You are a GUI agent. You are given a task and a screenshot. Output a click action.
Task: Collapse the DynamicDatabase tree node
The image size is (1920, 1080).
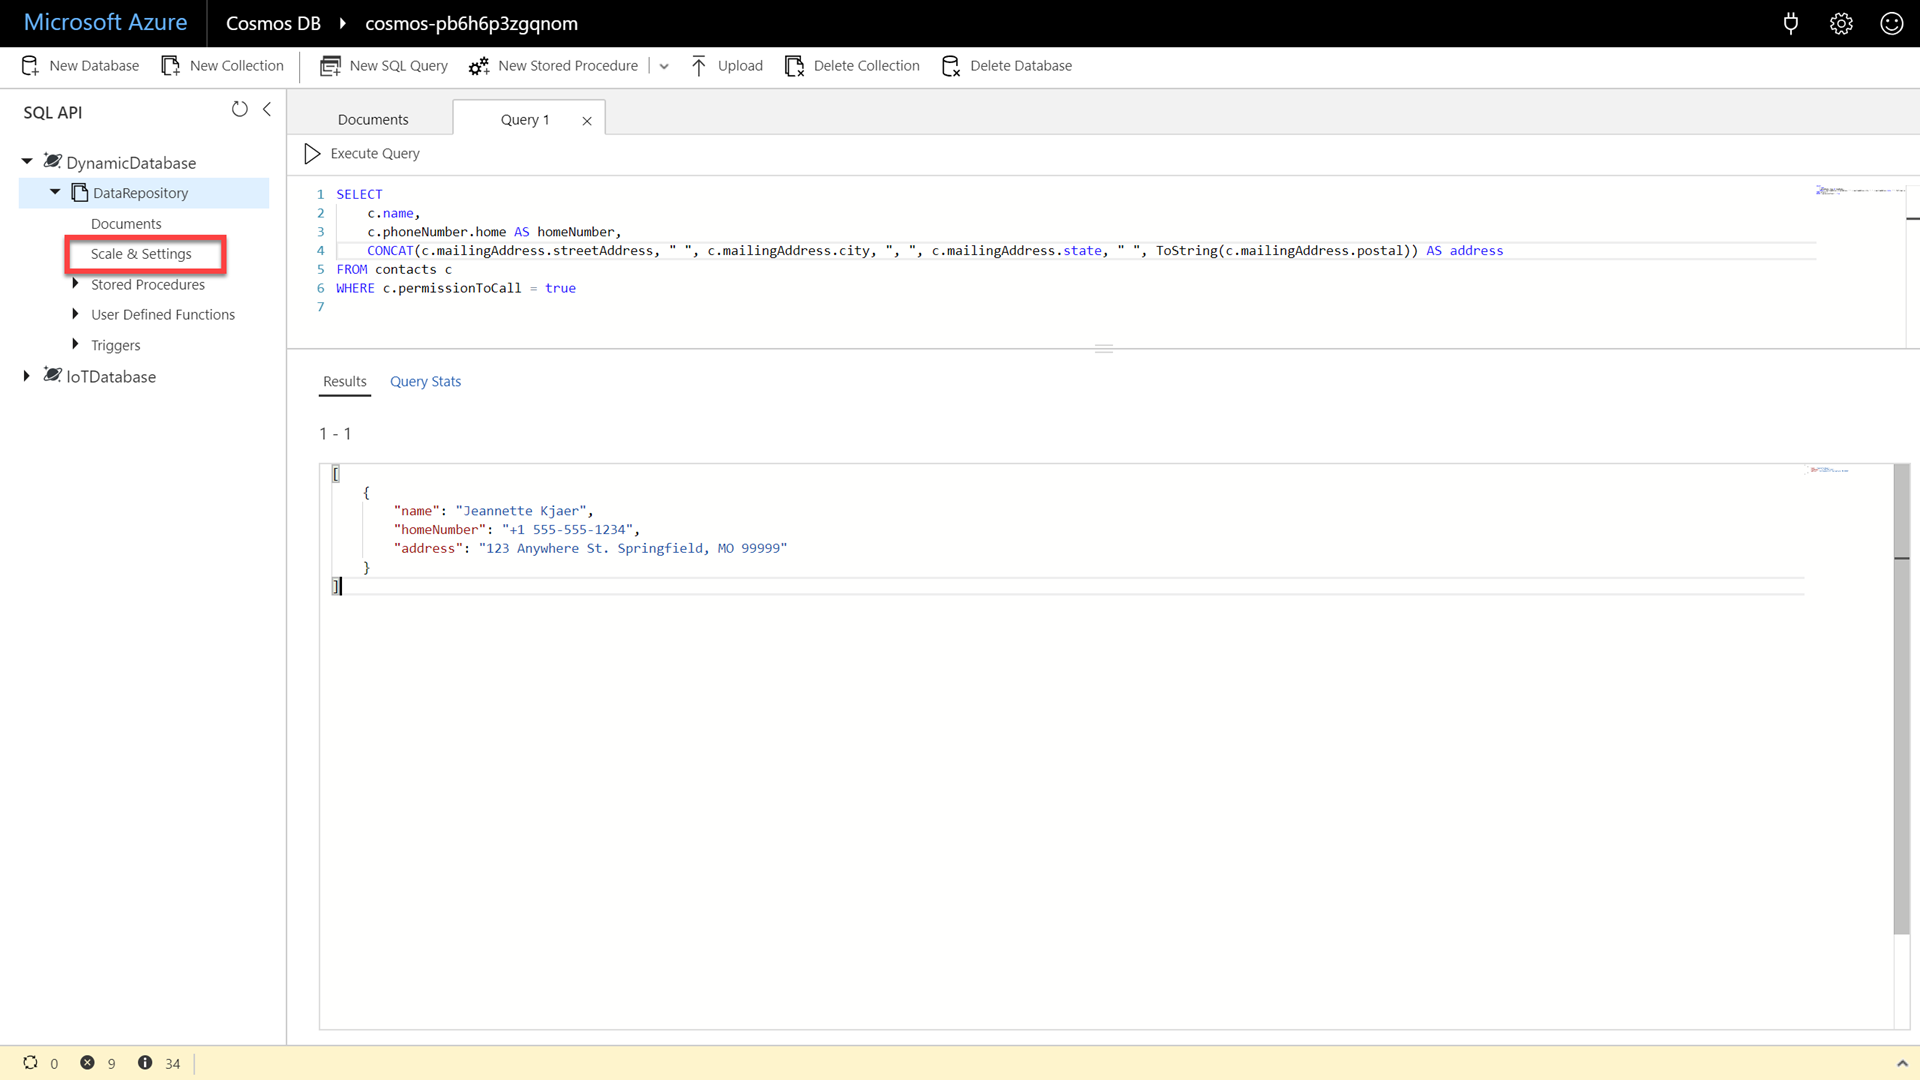[x=27, y=161]
